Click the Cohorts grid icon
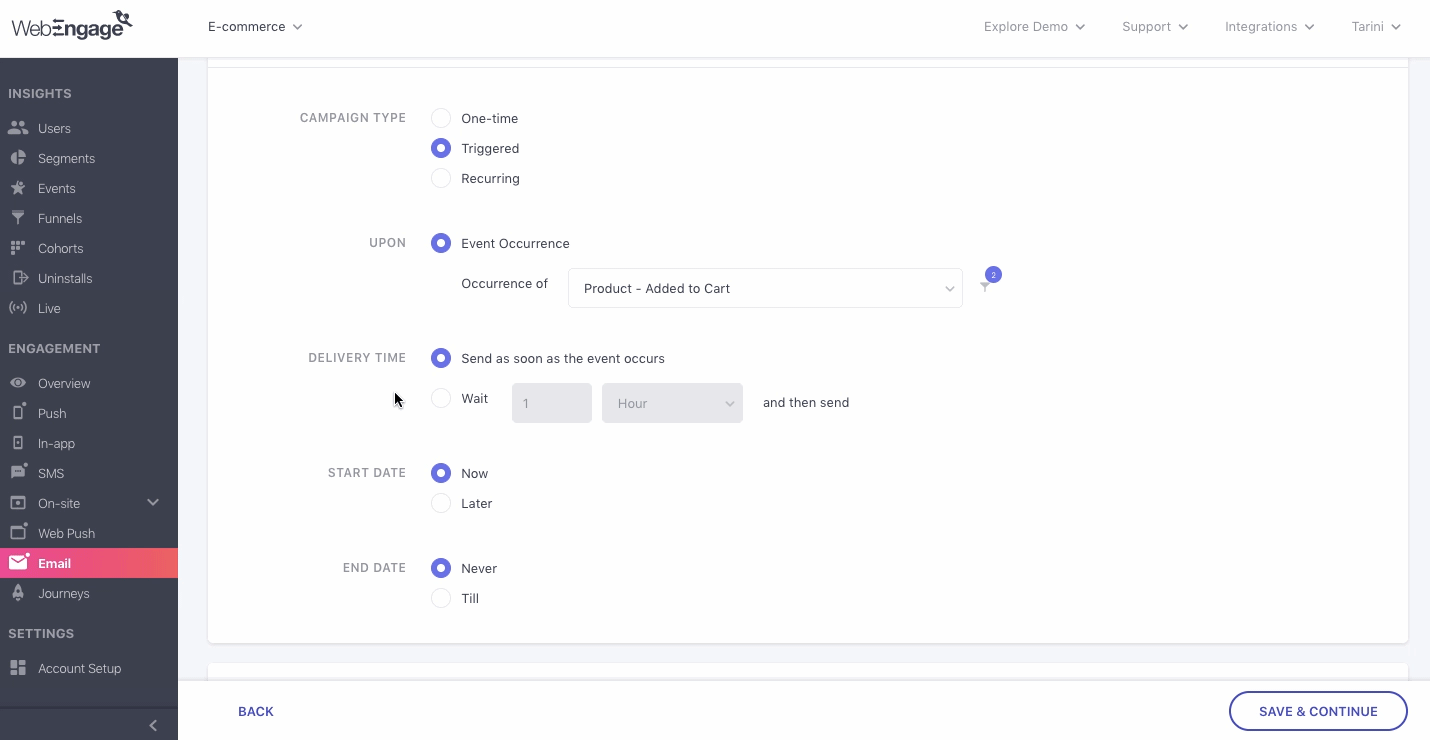 pyautogui.click(x=18, y=248)
